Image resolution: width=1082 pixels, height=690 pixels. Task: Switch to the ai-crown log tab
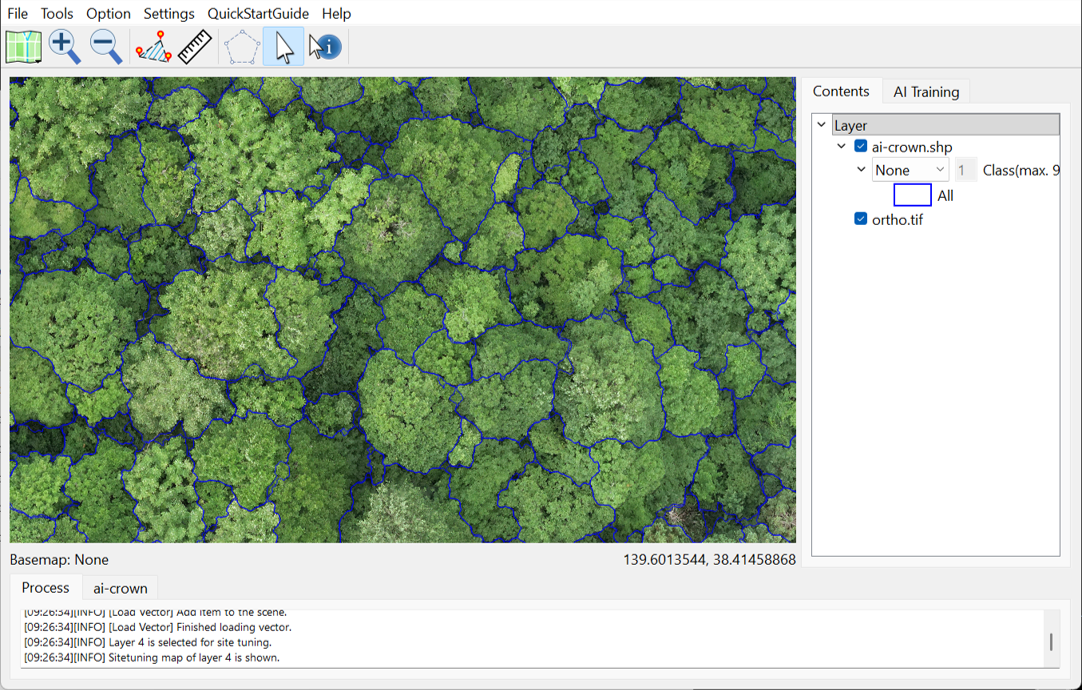[x=120, y=588]
